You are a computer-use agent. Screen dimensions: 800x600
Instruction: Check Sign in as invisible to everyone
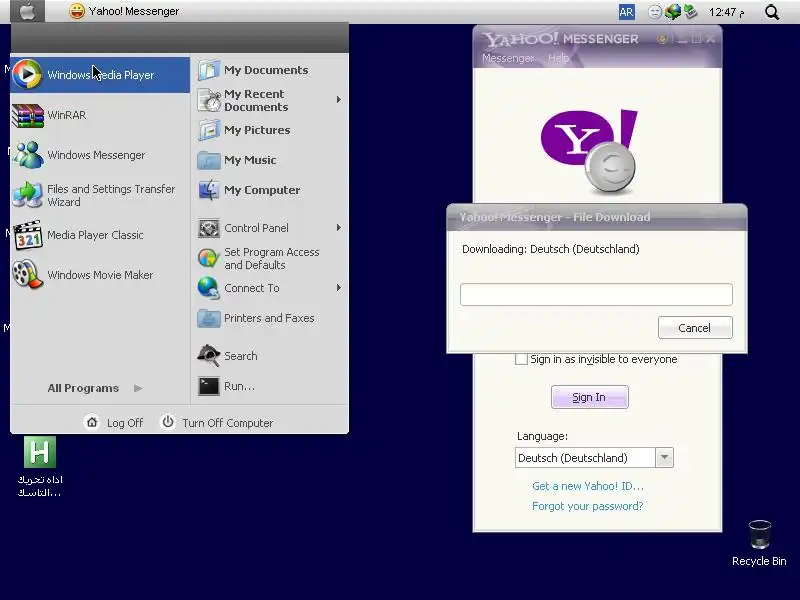pos(521,359)
